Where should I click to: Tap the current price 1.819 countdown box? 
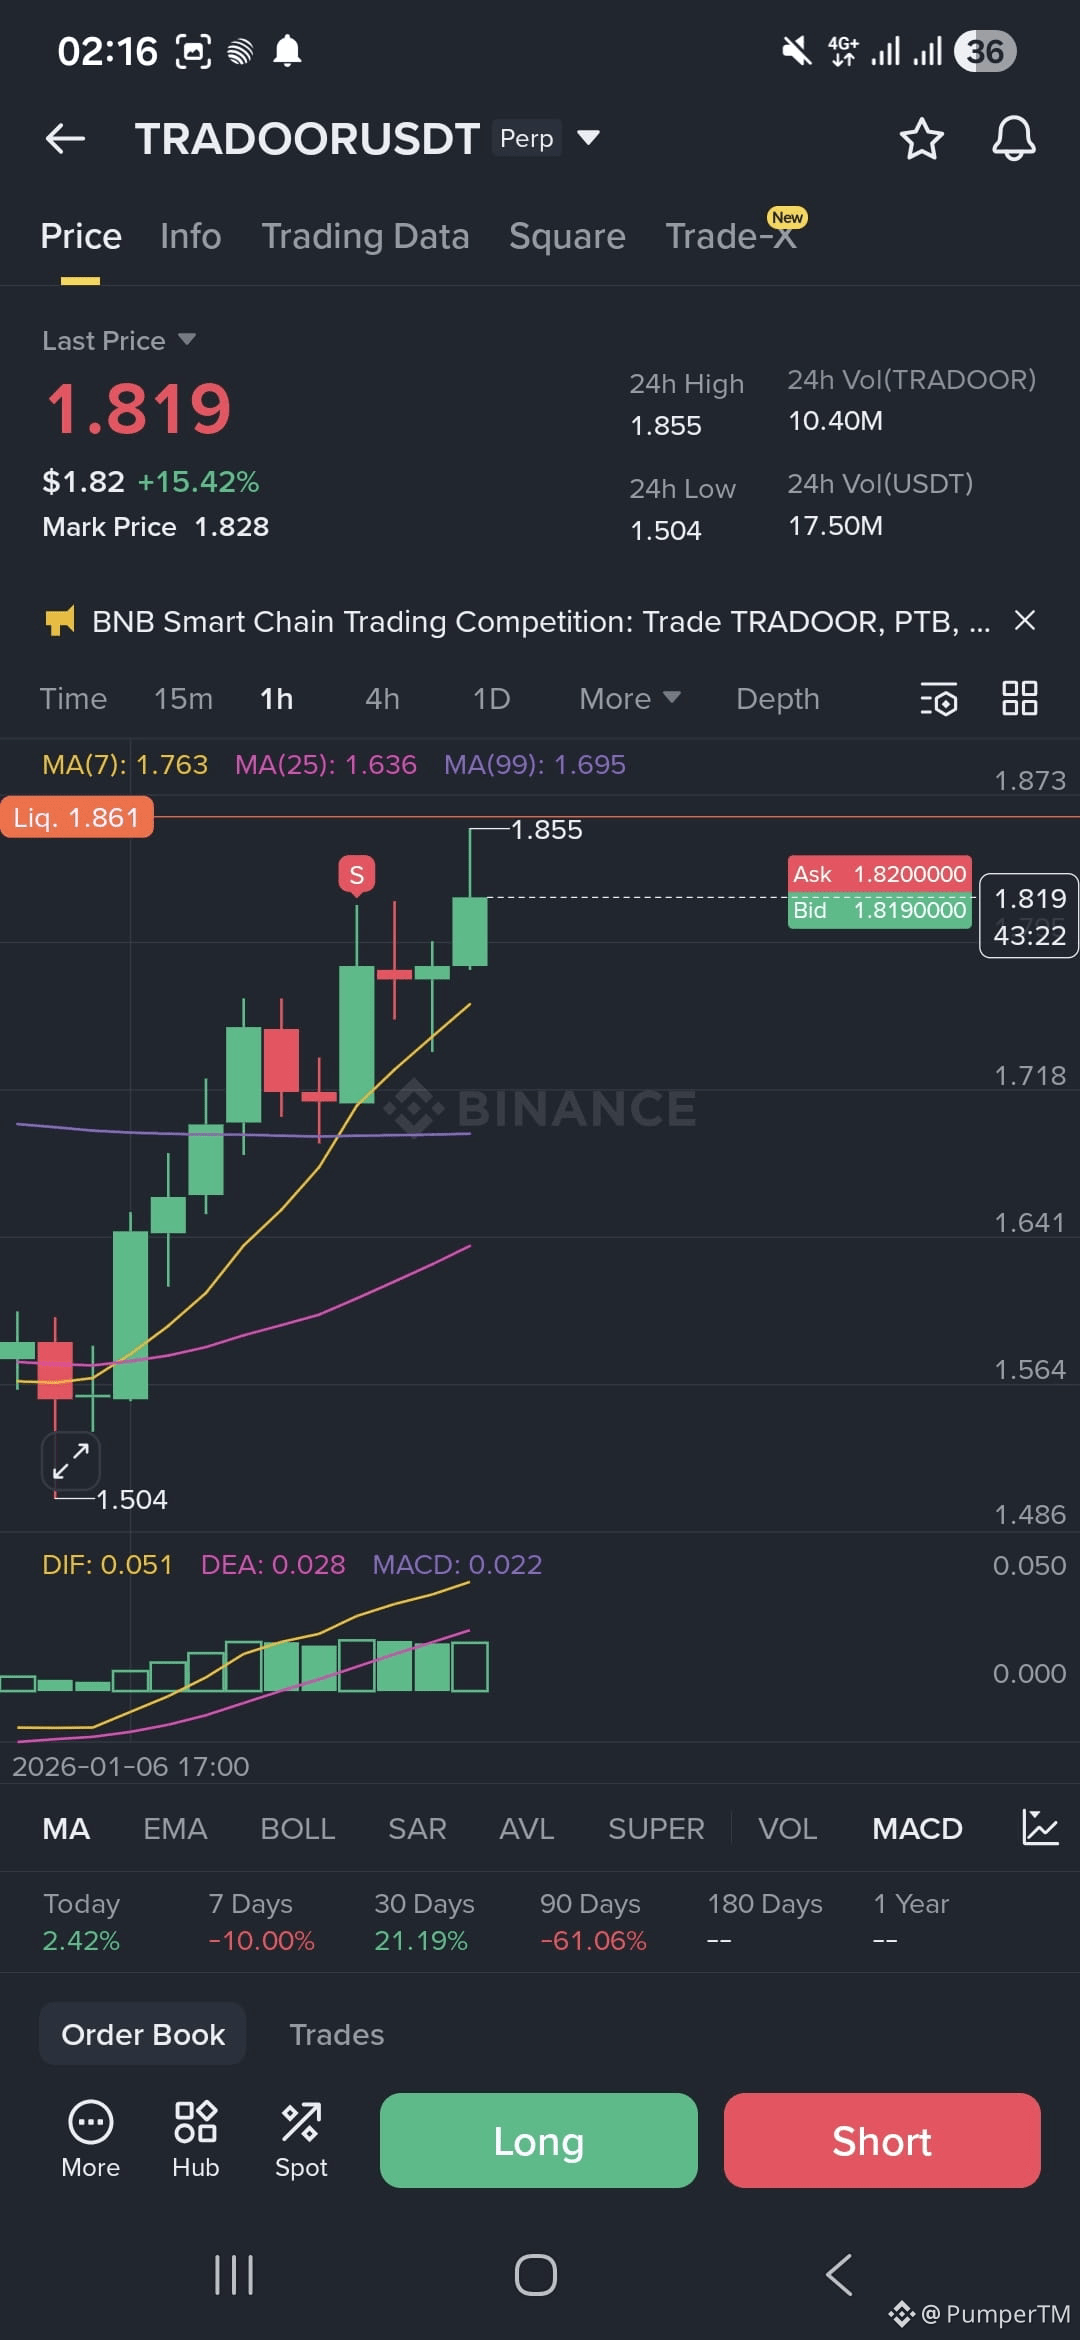[x=1029, y=916]
